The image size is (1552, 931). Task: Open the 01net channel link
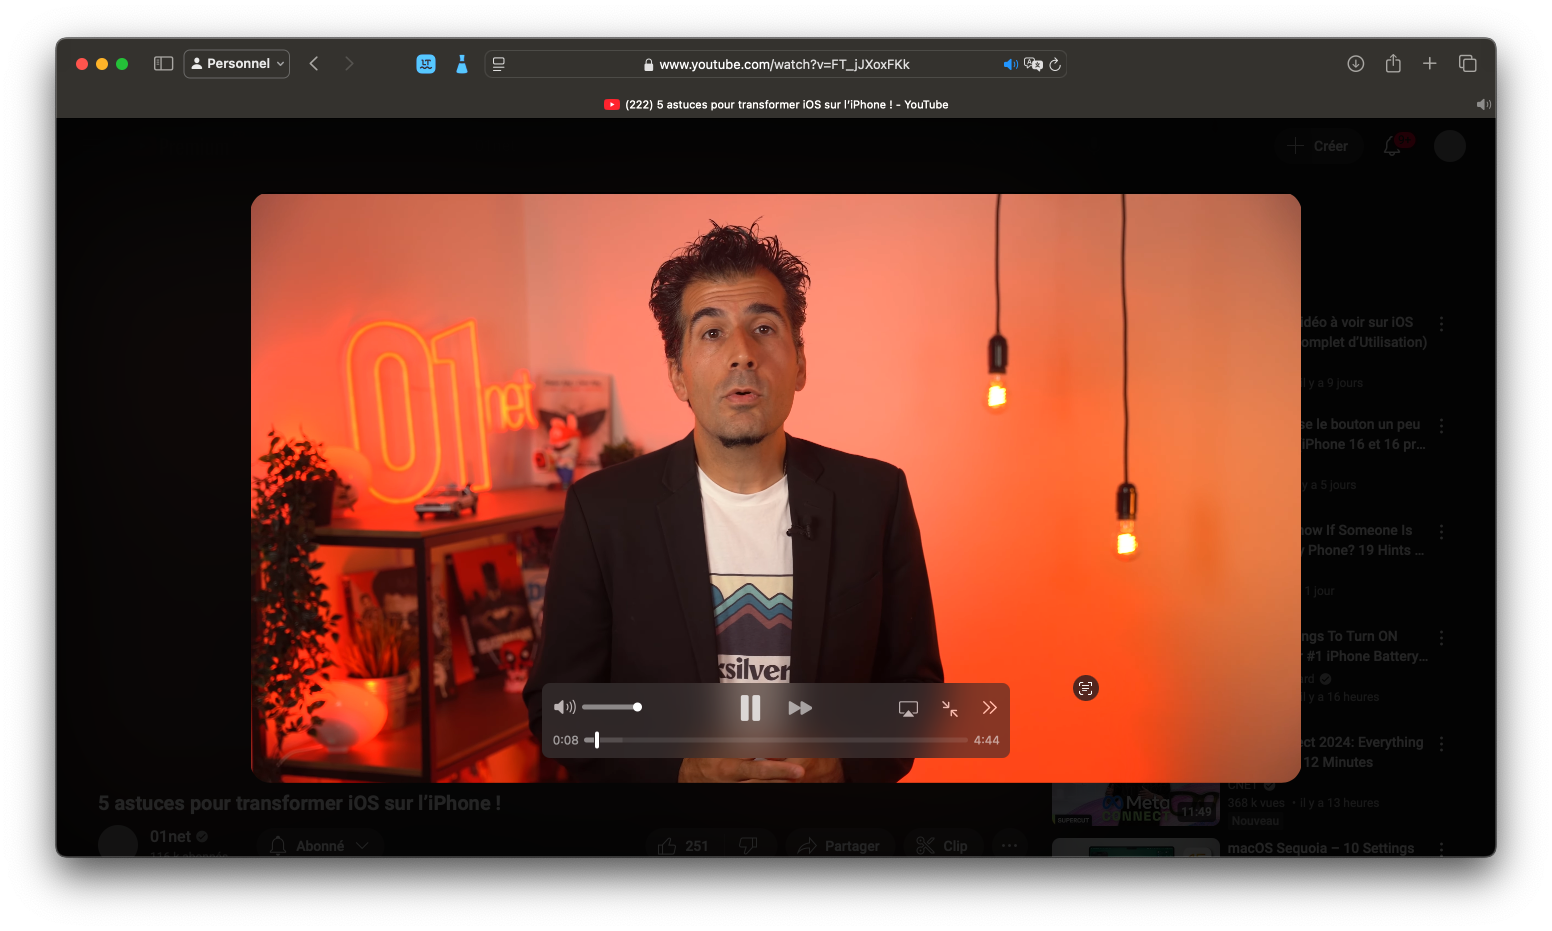tap(170, 836)
